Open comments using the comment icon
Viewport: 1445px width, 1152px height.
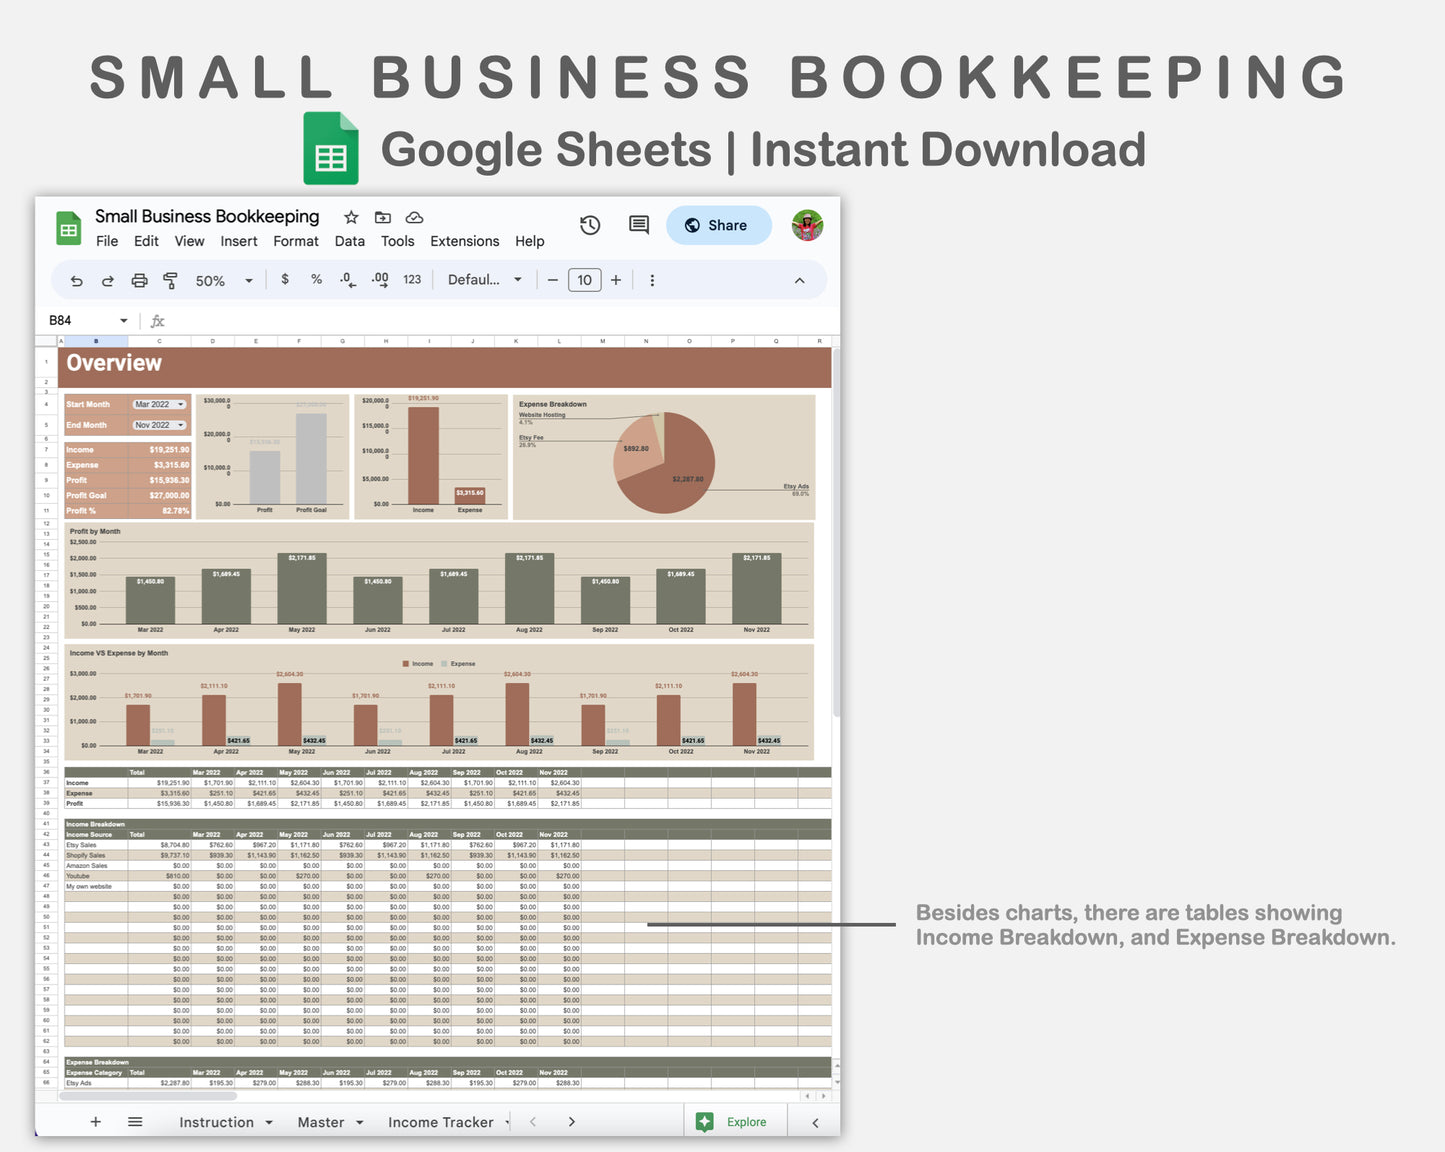(x=638, y=225)
